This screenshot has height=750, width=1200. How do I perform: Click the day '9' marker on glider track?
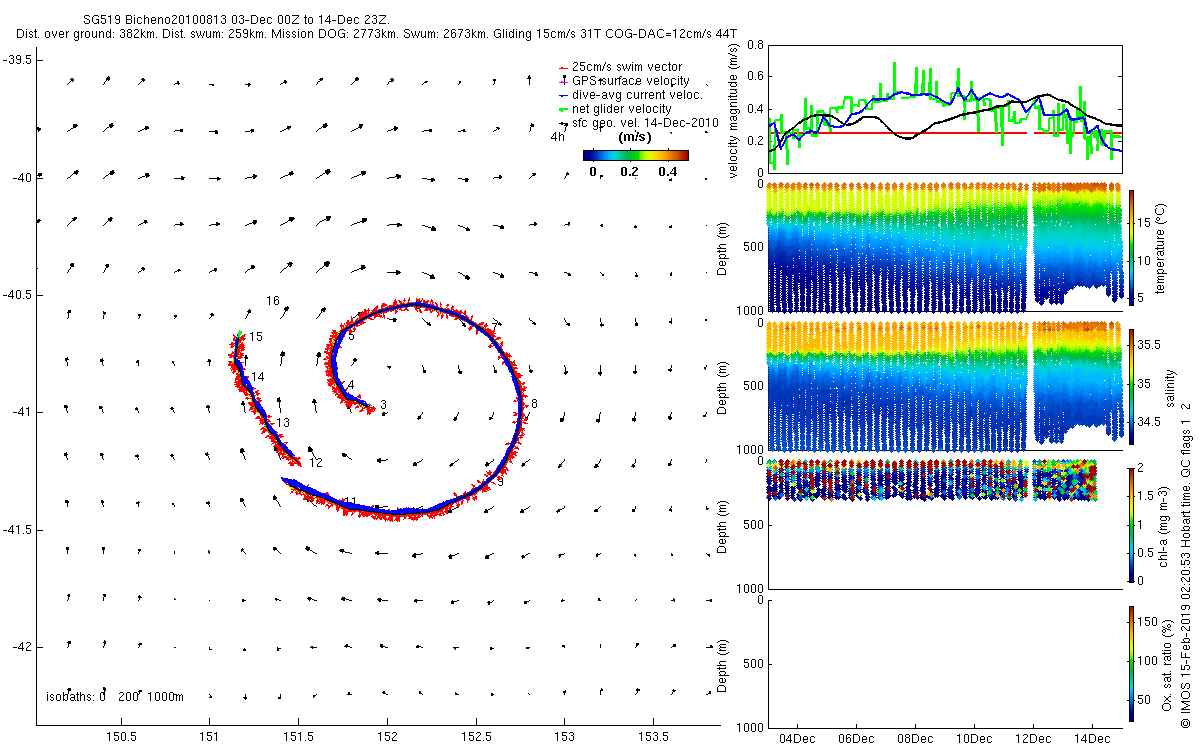click(x=500, y=482)
